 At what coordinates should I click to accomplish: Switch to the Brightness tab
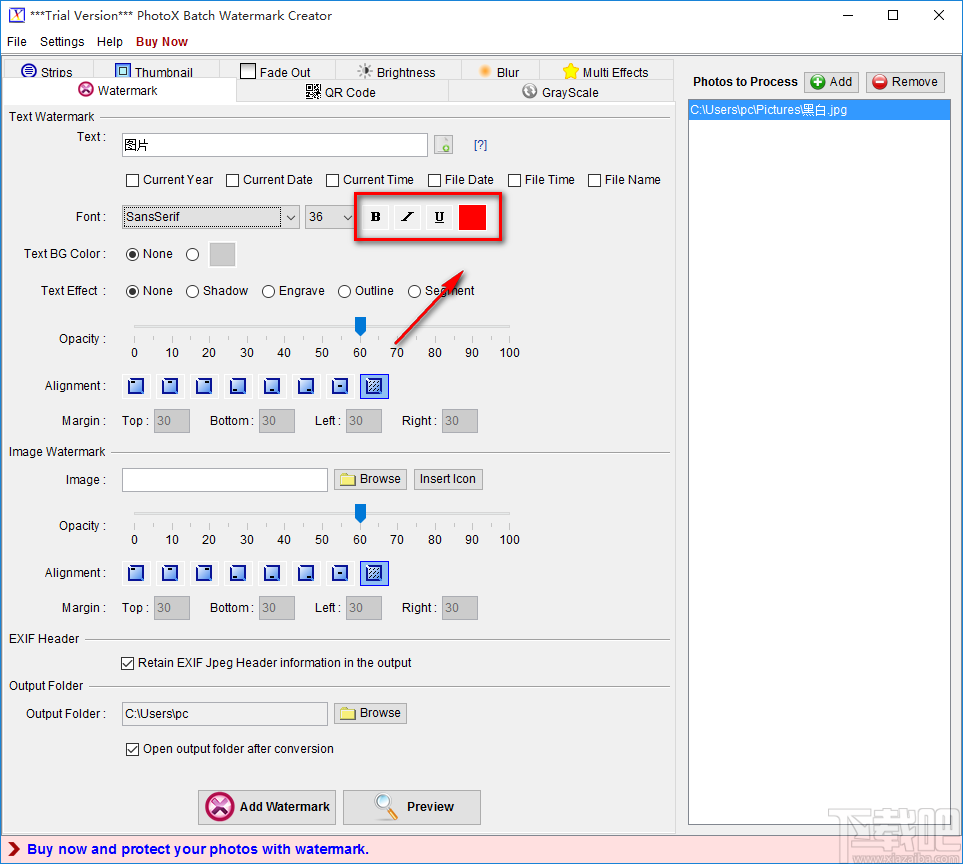397,71
